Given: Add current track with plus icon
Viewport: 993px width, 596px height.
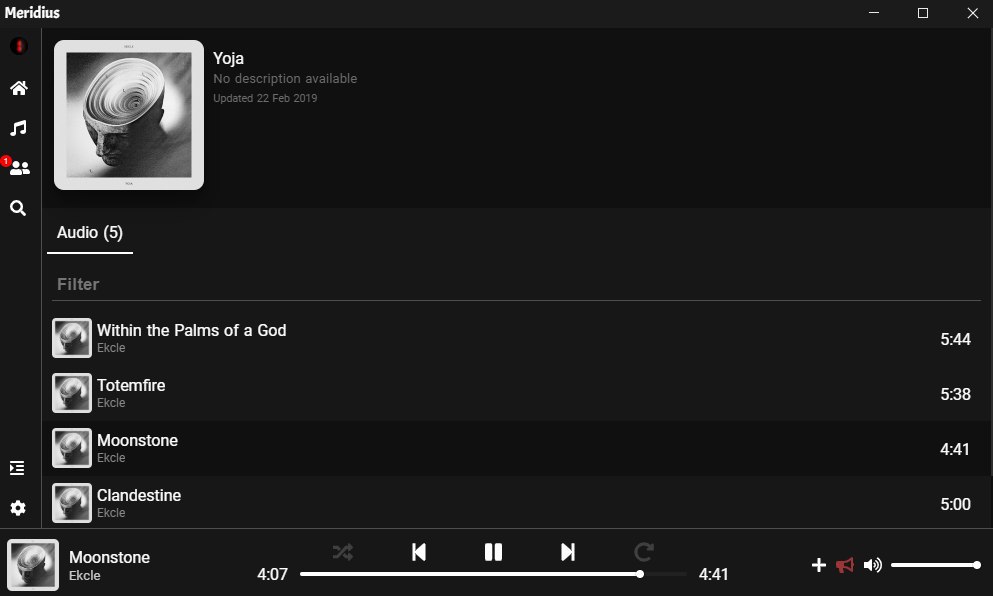Looking at the screenshot, I should tap(818, 565).
